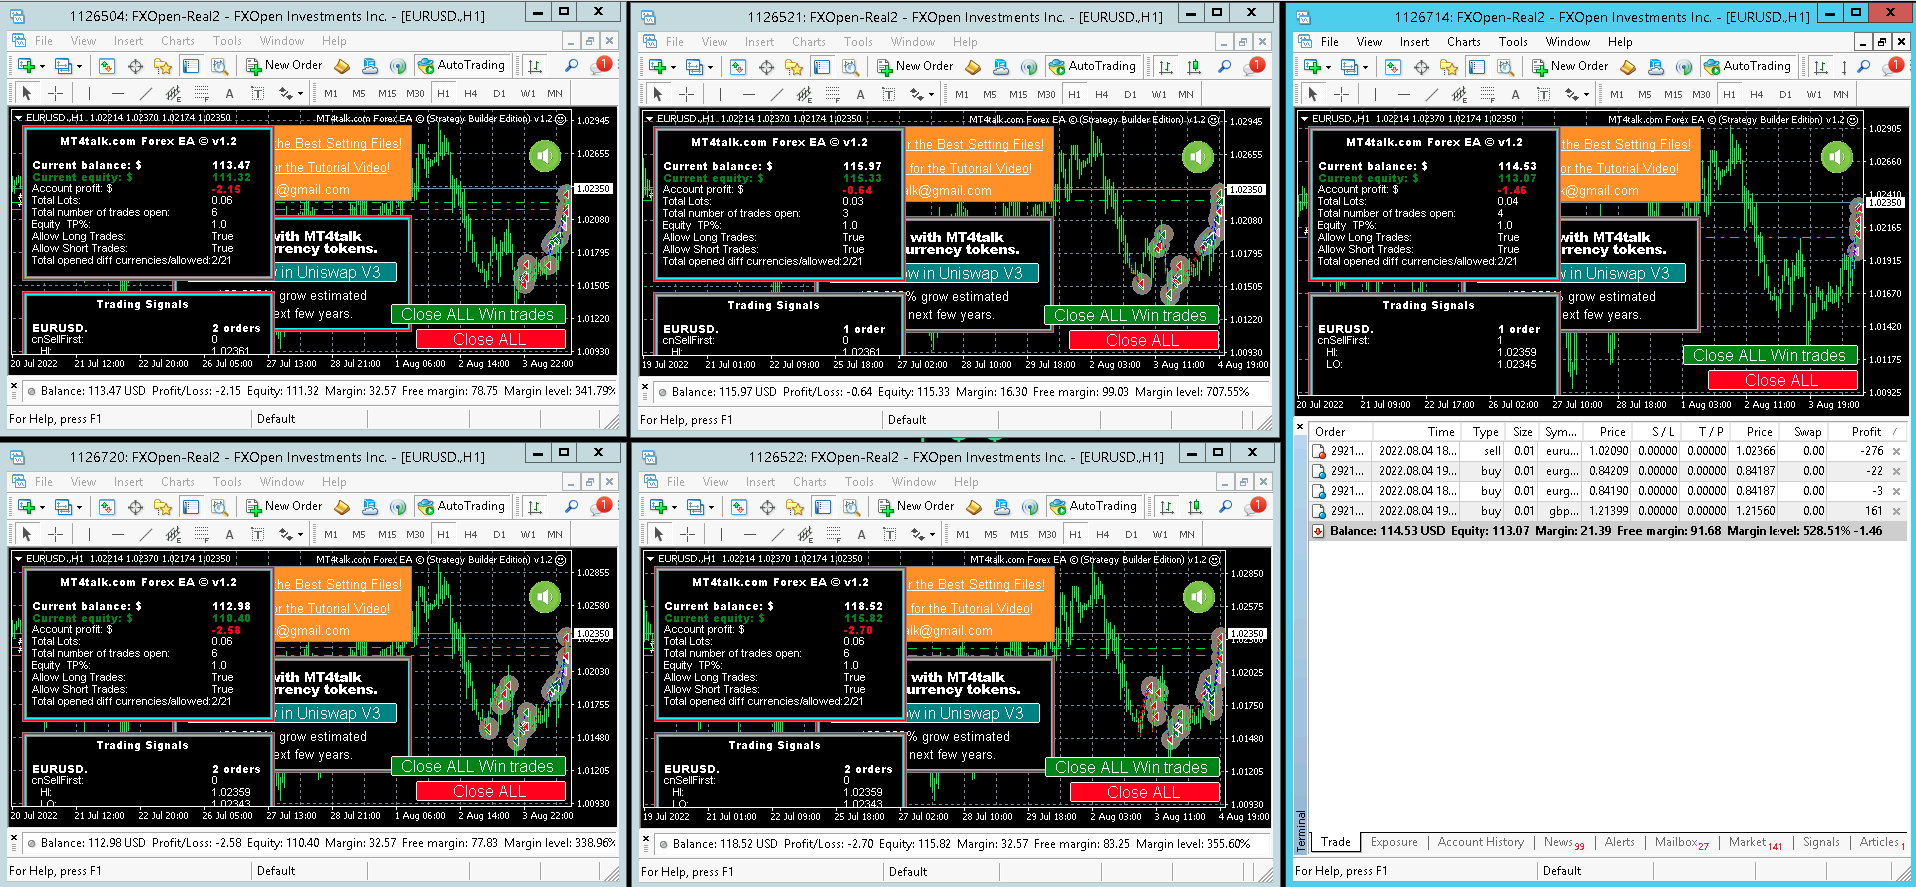Expand New Chart dropdown arrow in window 1126522

point(674,508)
